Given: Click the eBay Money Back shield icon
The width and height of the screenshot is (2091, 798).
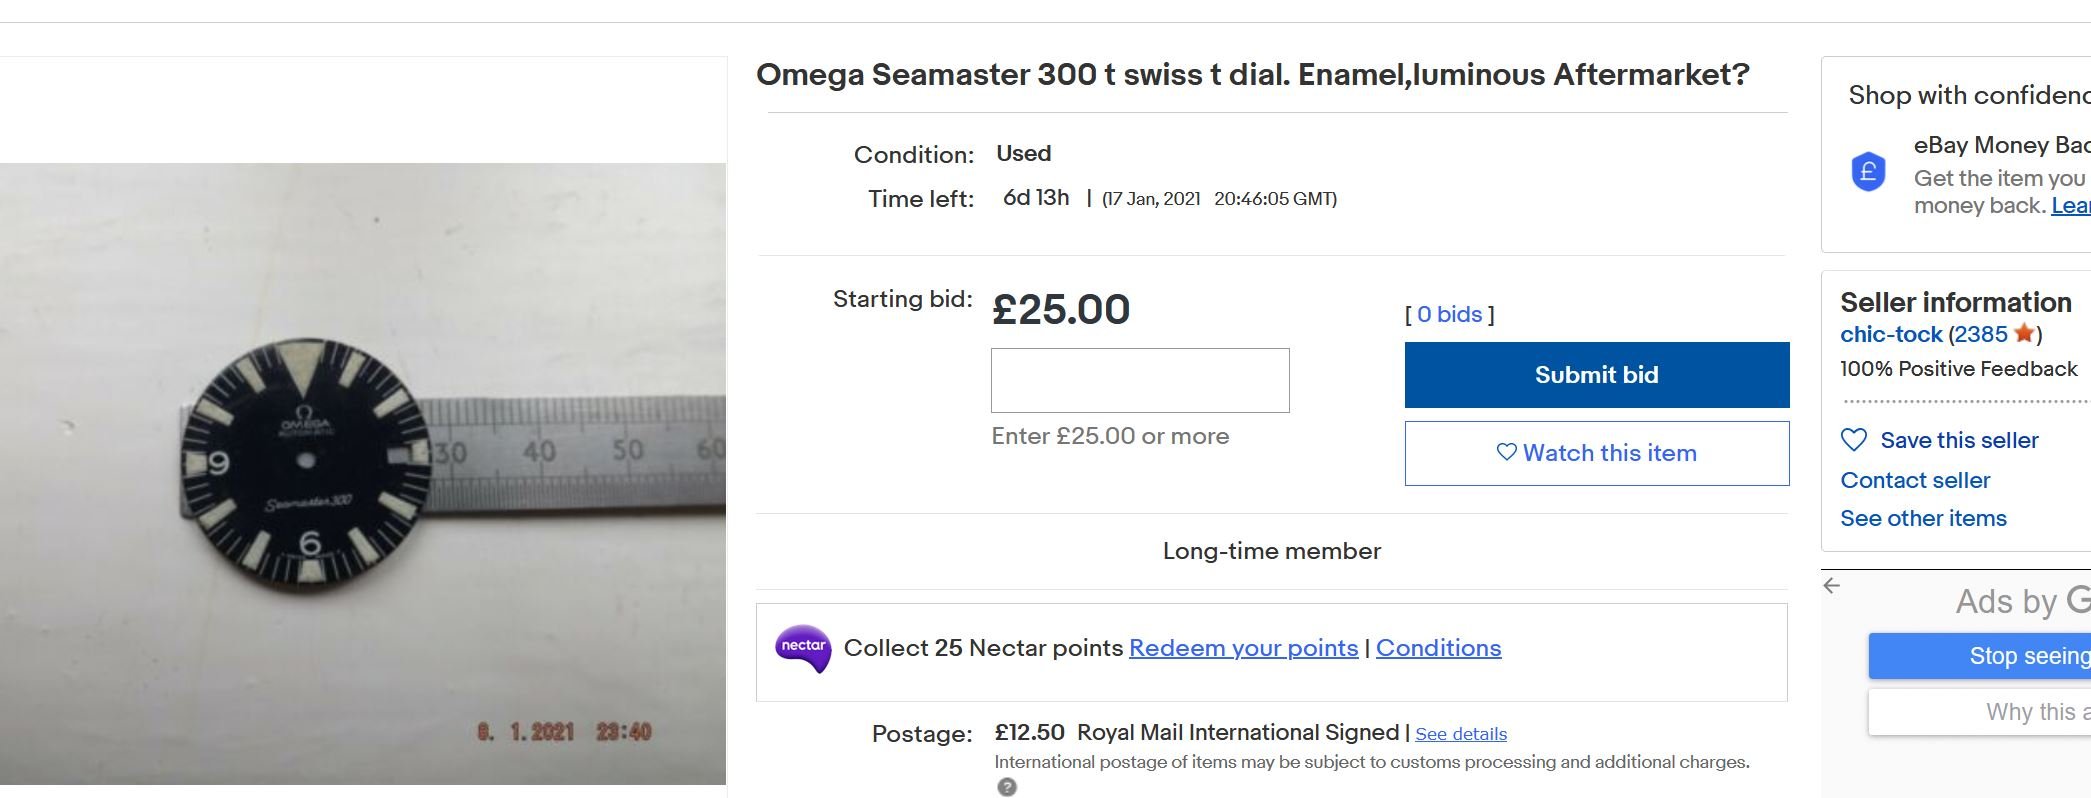Looking at the screenshot, I should pos(1868,172).
